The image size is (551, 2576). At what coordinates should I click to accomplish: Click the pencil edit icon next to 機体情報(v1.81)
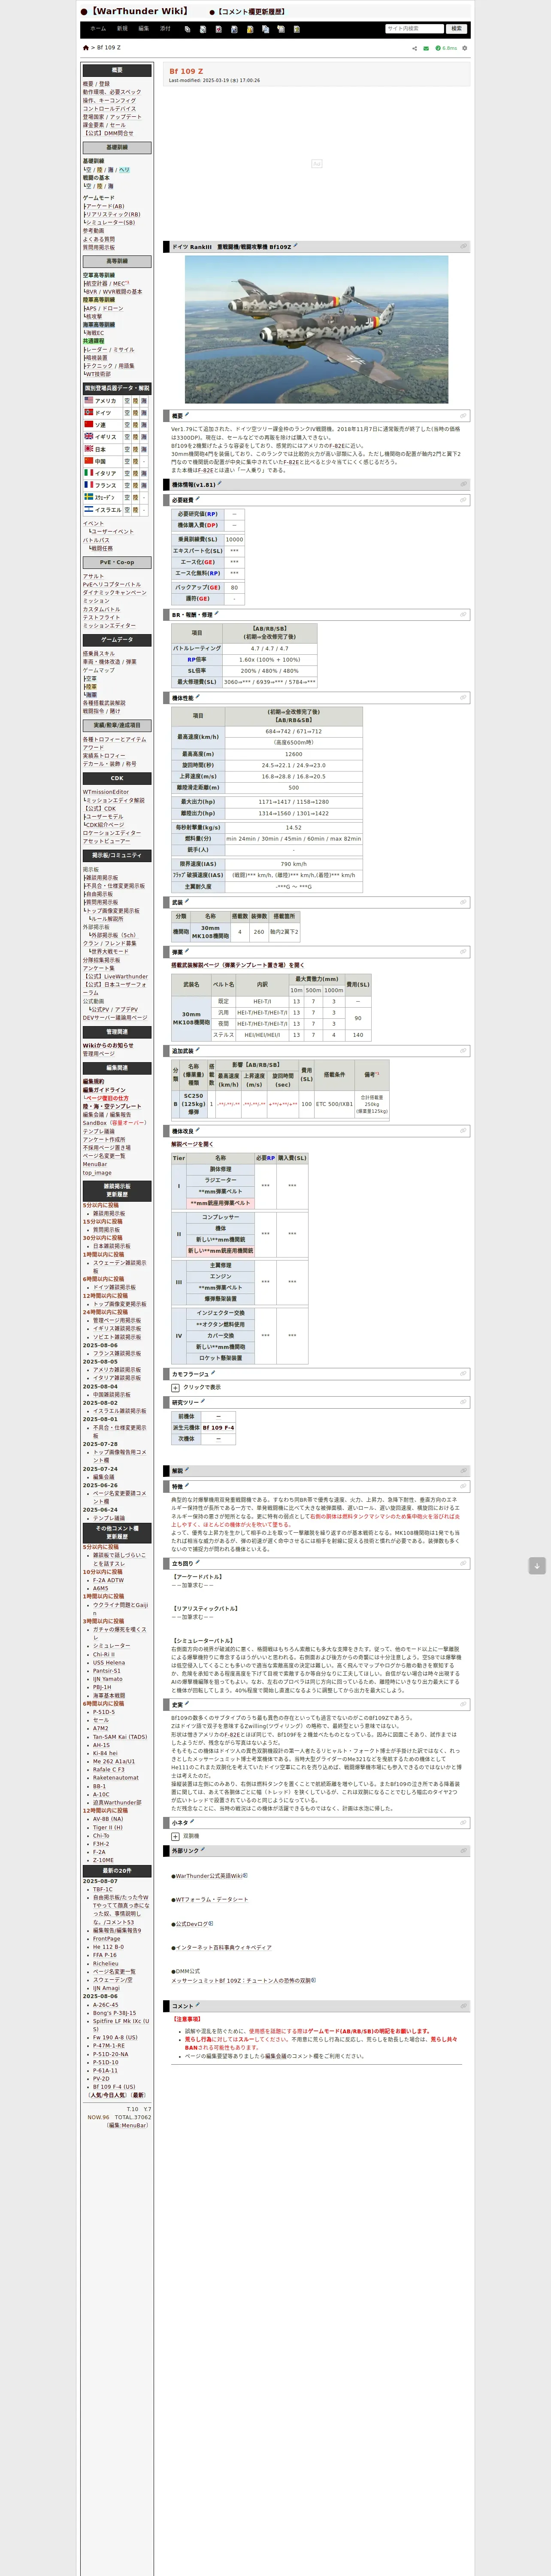click(220, 484)
